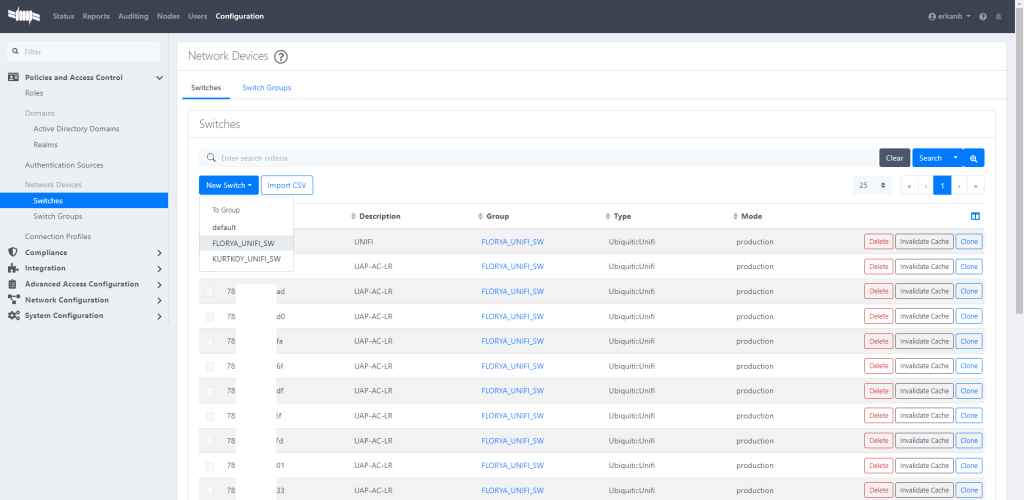The image size is (1024, 500).
Task: Check the checkbox on the third switch row
Action: 210,291
